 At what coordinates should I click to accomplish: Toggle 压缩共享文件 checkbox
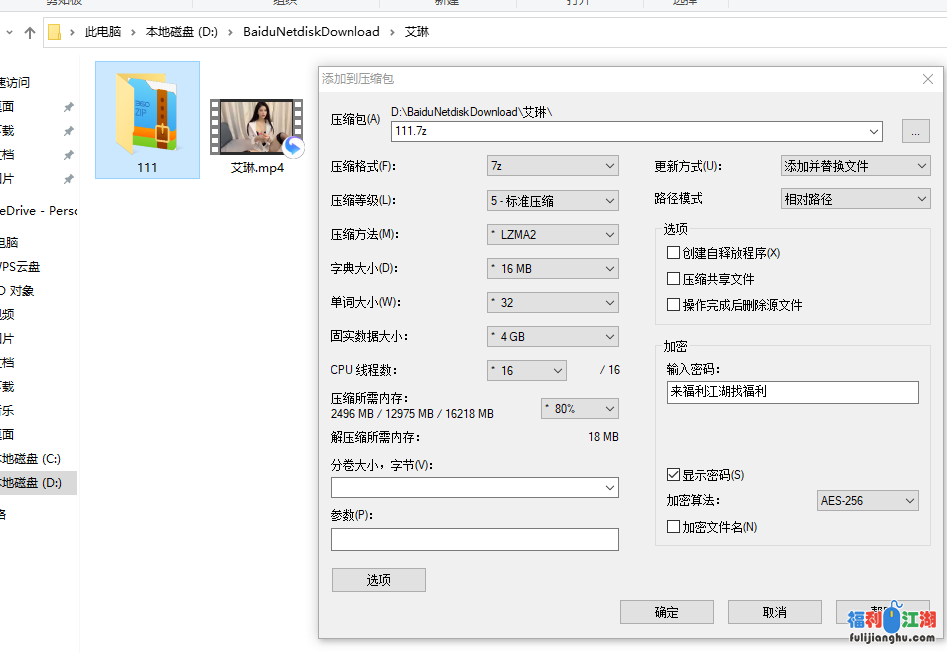[x=674, y=279]
